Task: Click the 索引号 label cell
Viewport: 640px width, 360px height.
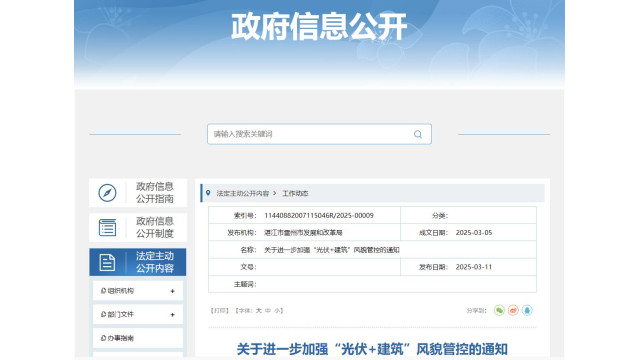Action: [x=245, y=216]
